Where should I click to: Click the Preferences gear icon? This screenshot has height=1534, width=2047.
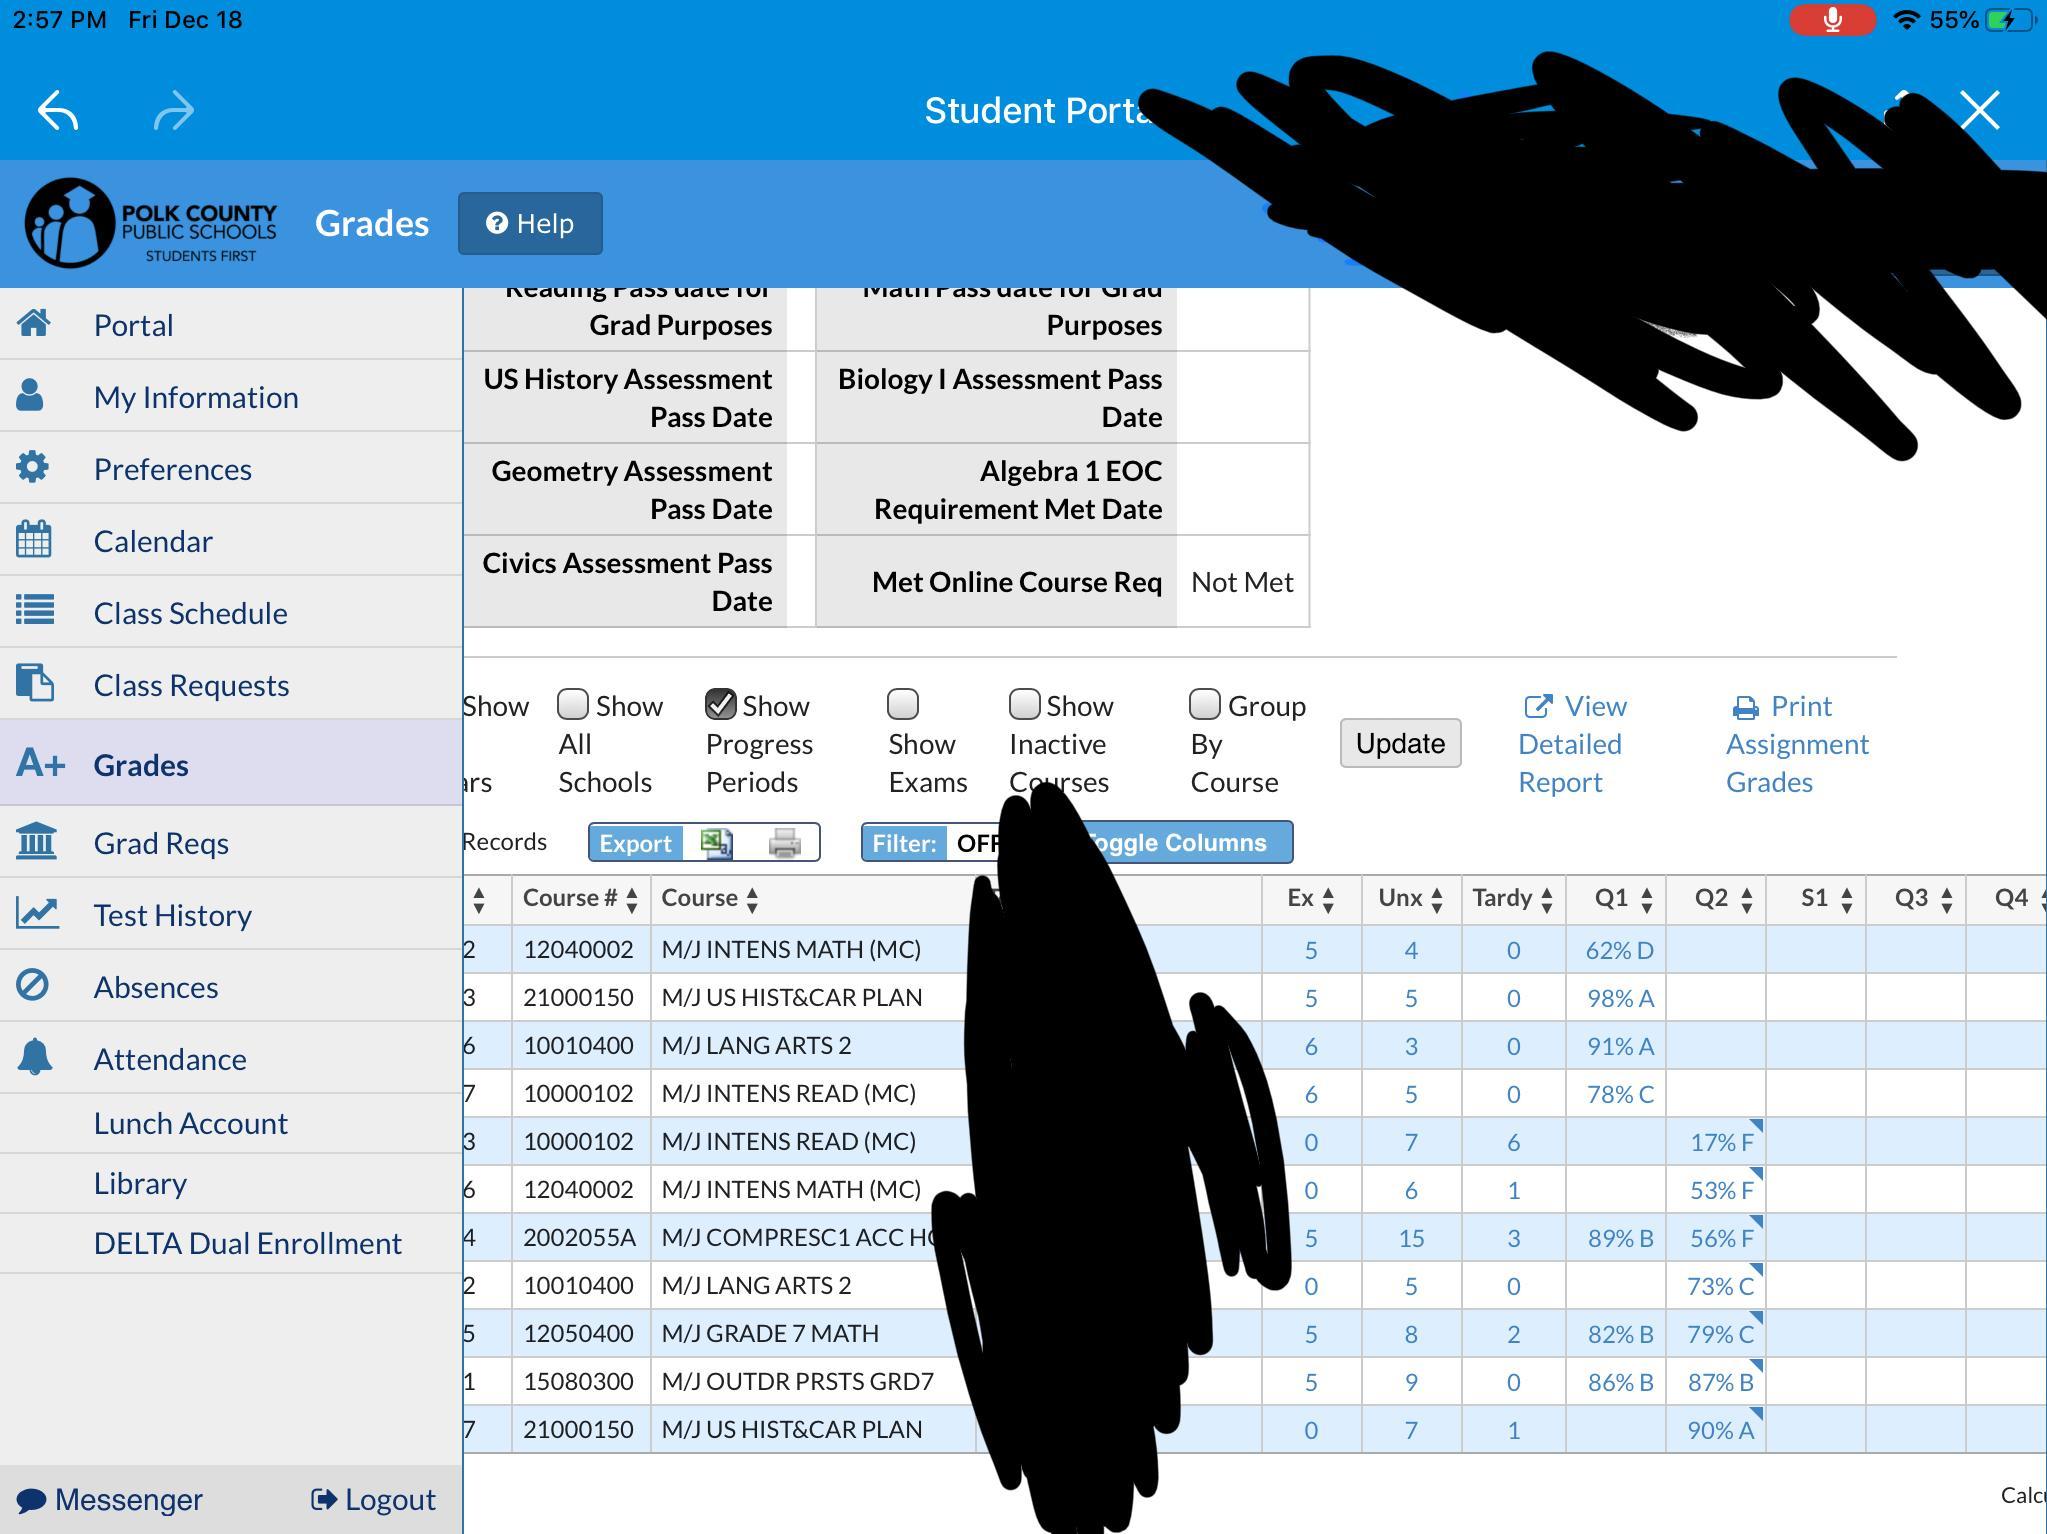33,468
